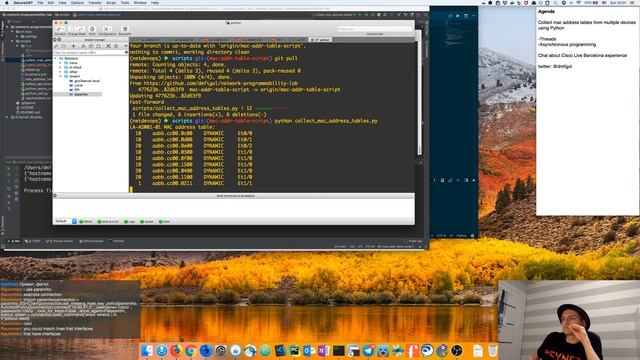This screenshot has height=360, width=640.
Task: Click the webcam video thumbnail
Action: point(569,320)
